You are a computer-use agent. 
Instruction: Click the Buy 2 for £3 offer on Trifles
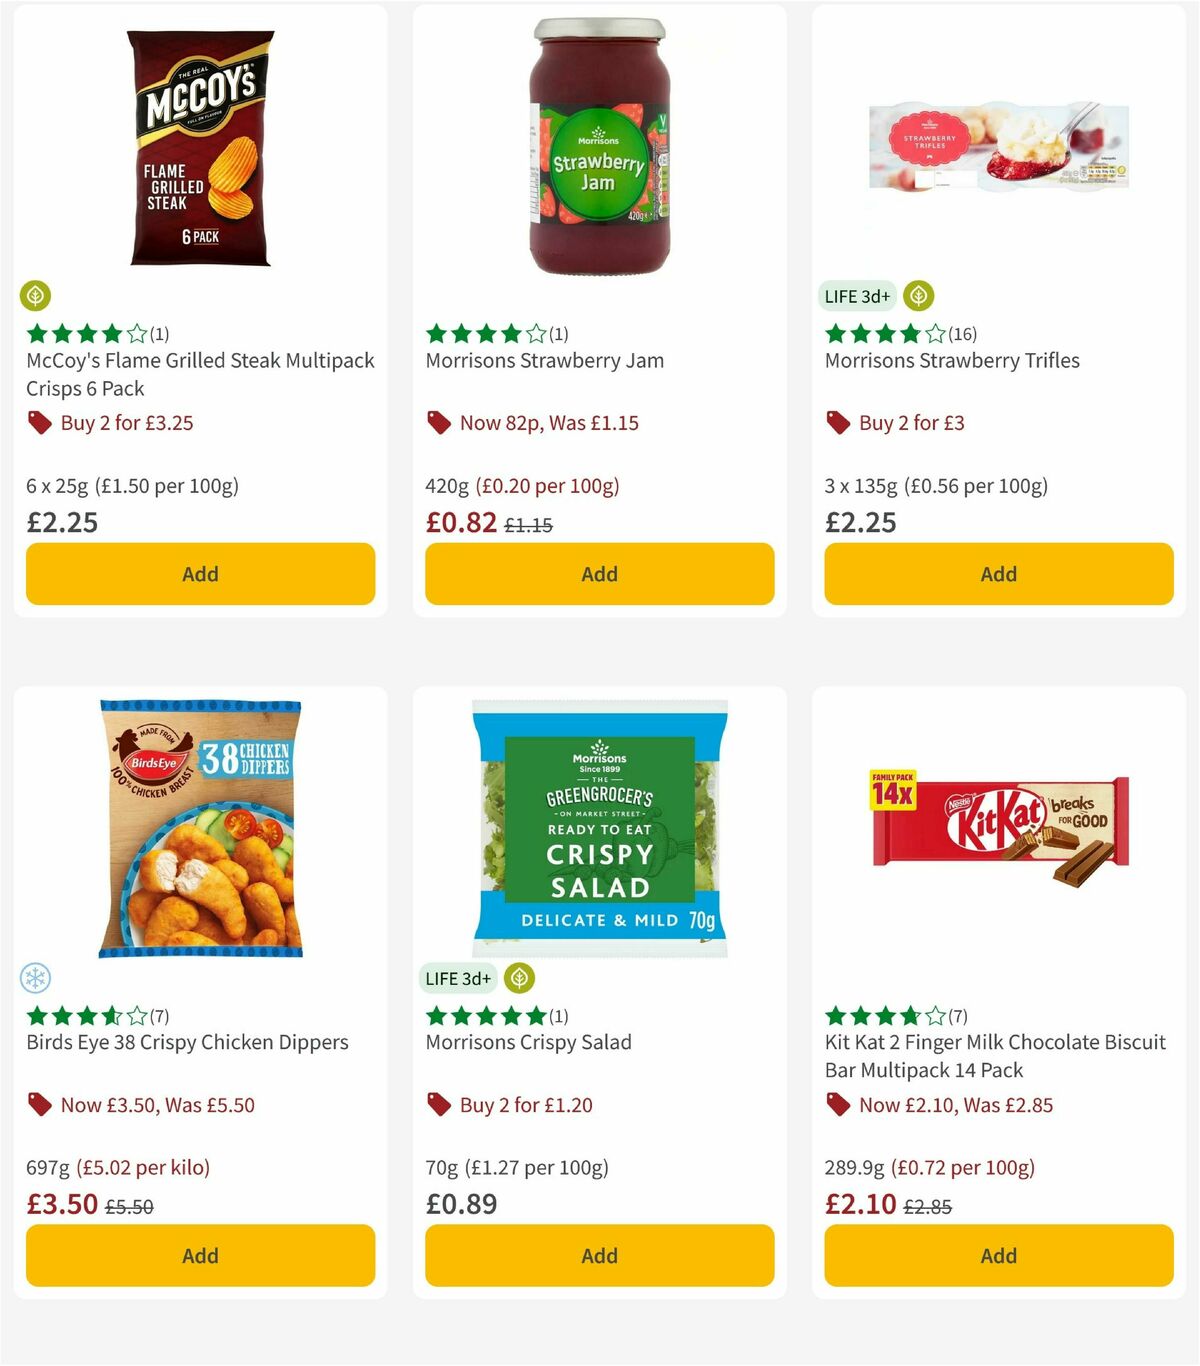tap(911, 422)
